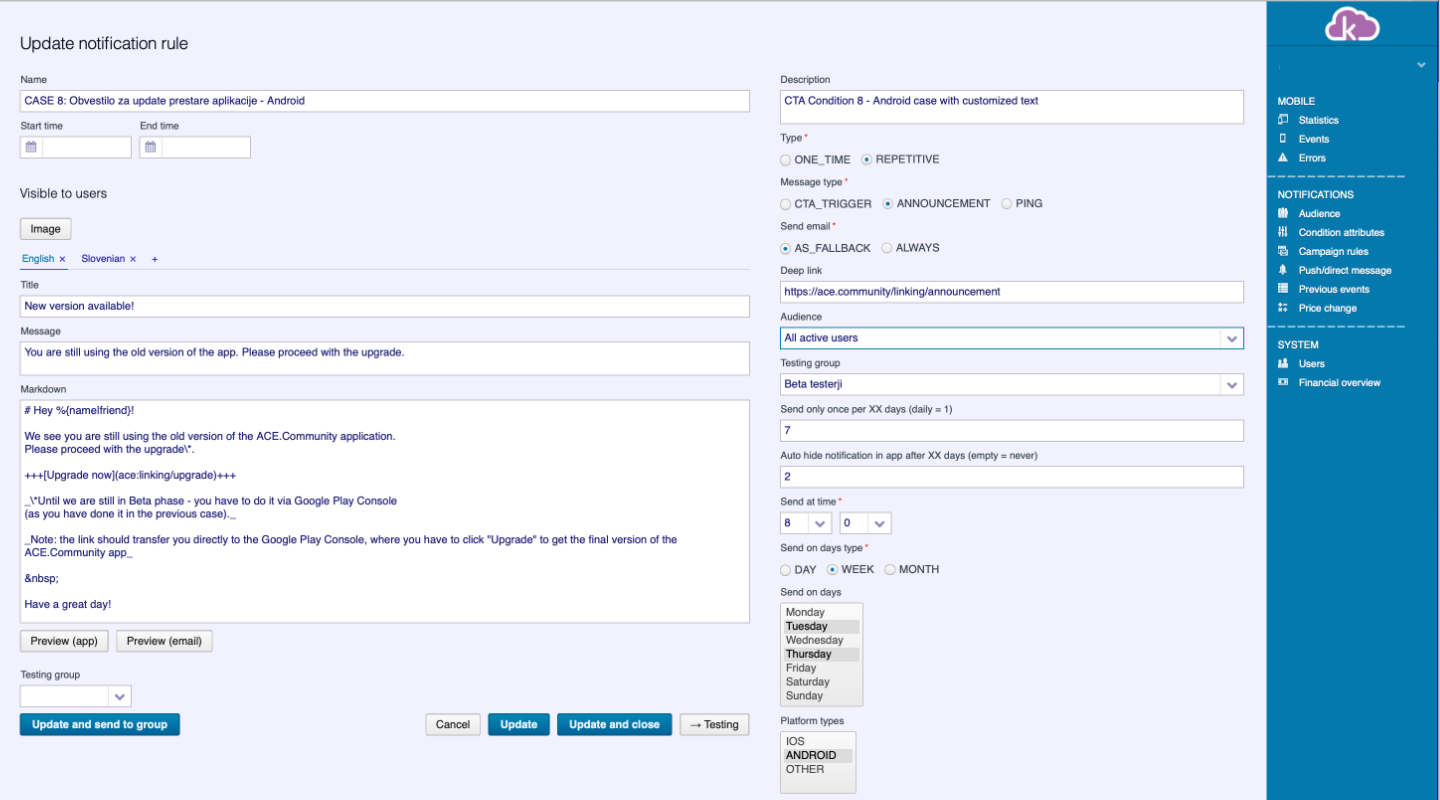Click the Statistics icon in sidebar
Viewport: 1440px width, 800px height.
[x=1283, y=120]
